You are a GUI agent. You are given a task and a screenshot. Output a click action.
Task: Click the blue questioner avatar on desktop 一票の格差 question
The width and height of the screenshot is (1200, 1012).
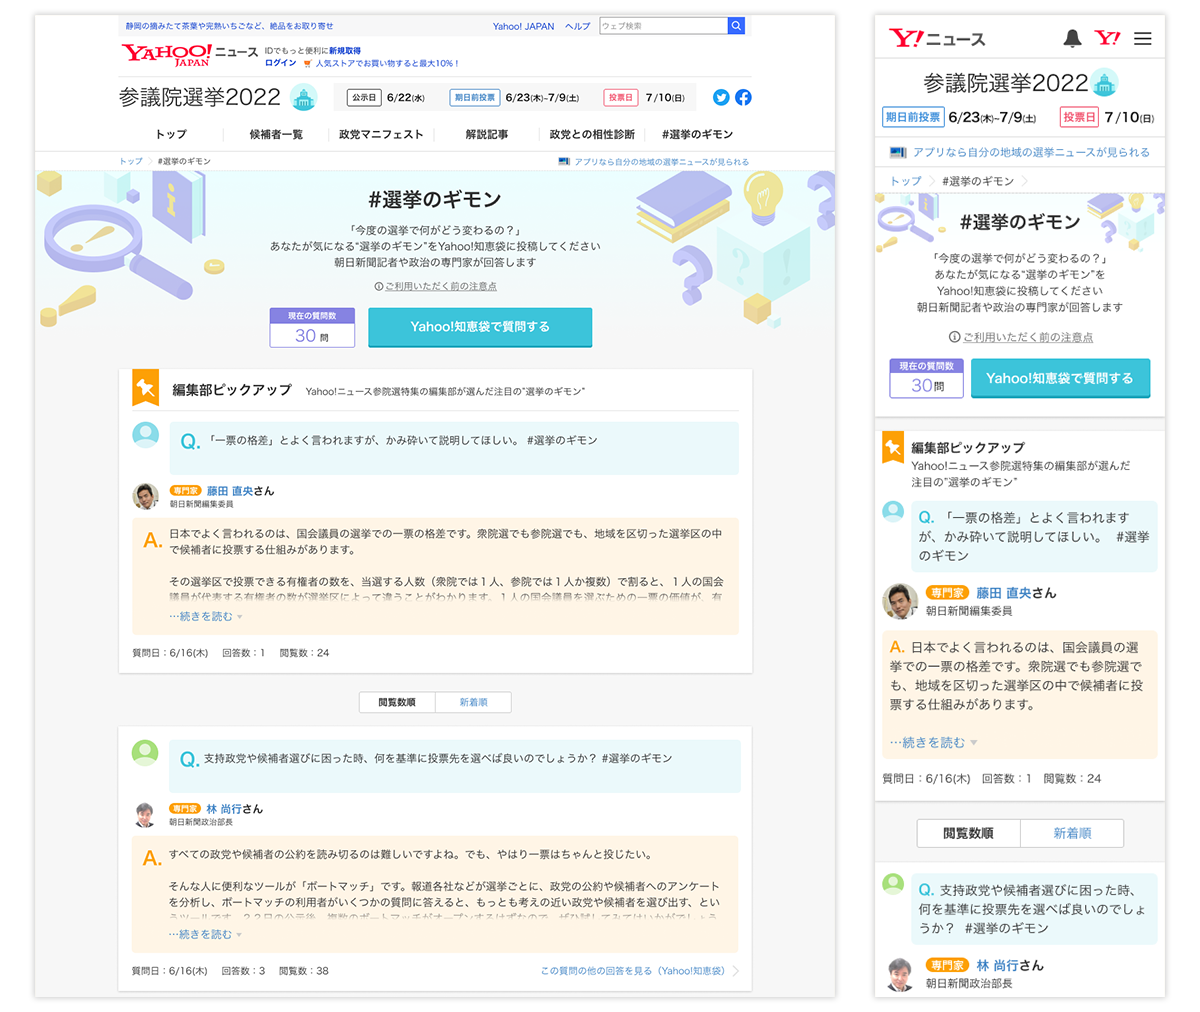coord(146,435)
